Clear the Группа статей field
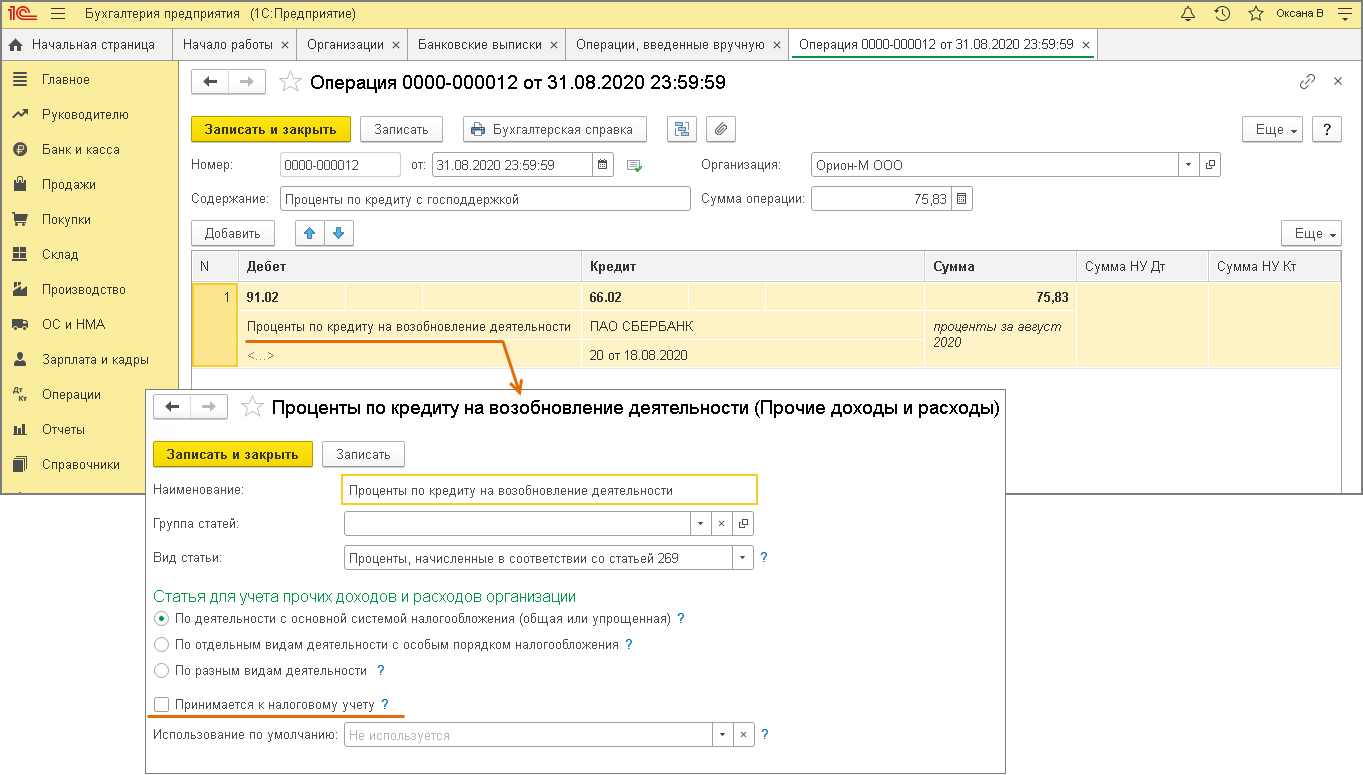 click(724, 523)
